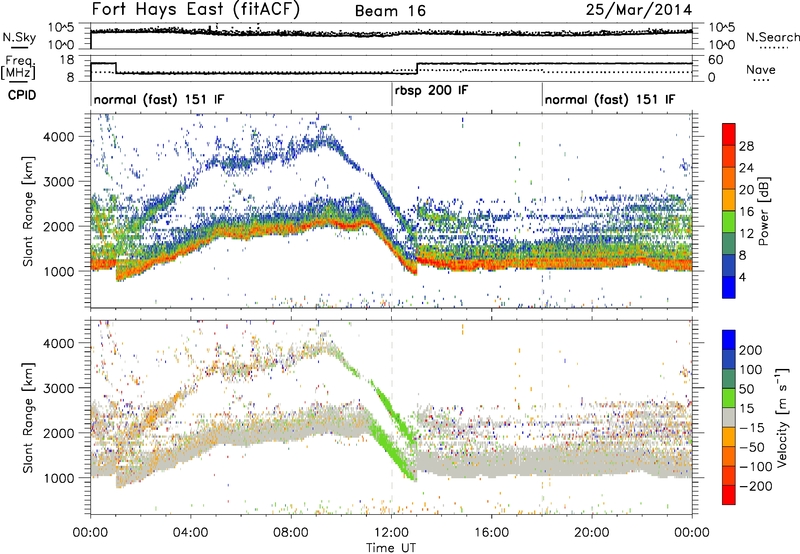Click the '12:00' time axis tick label
Image resolution: width=800 pixels, height=554 pixels.
pos(391,533)
